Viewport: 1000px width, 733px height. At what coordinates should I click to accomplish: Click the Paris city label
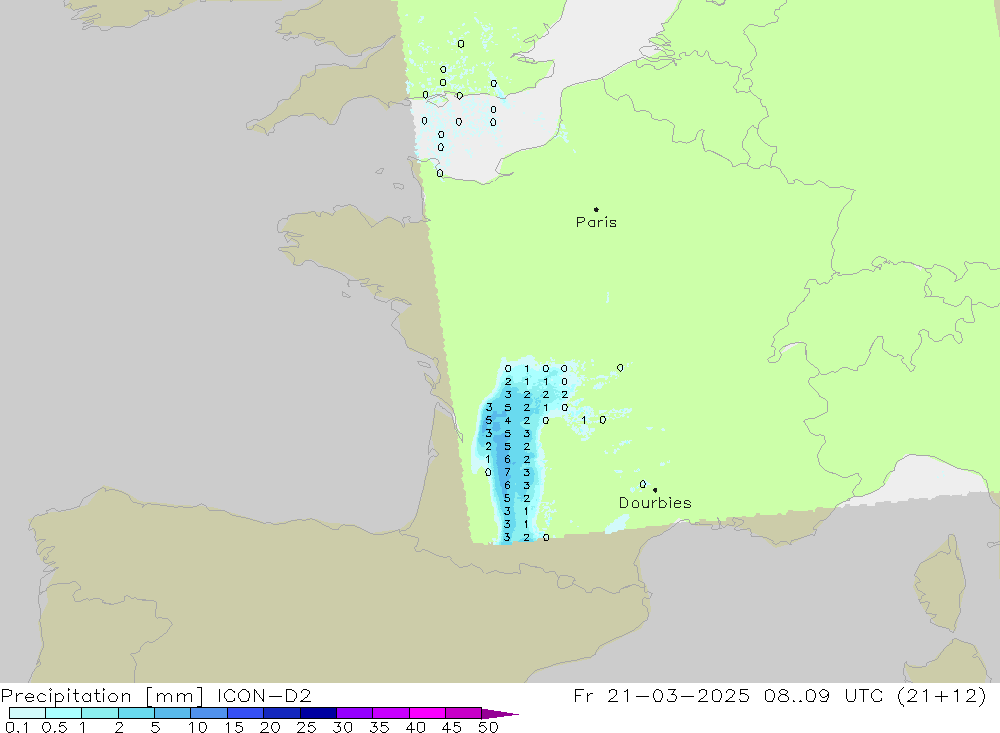click(x=596, y=222)
